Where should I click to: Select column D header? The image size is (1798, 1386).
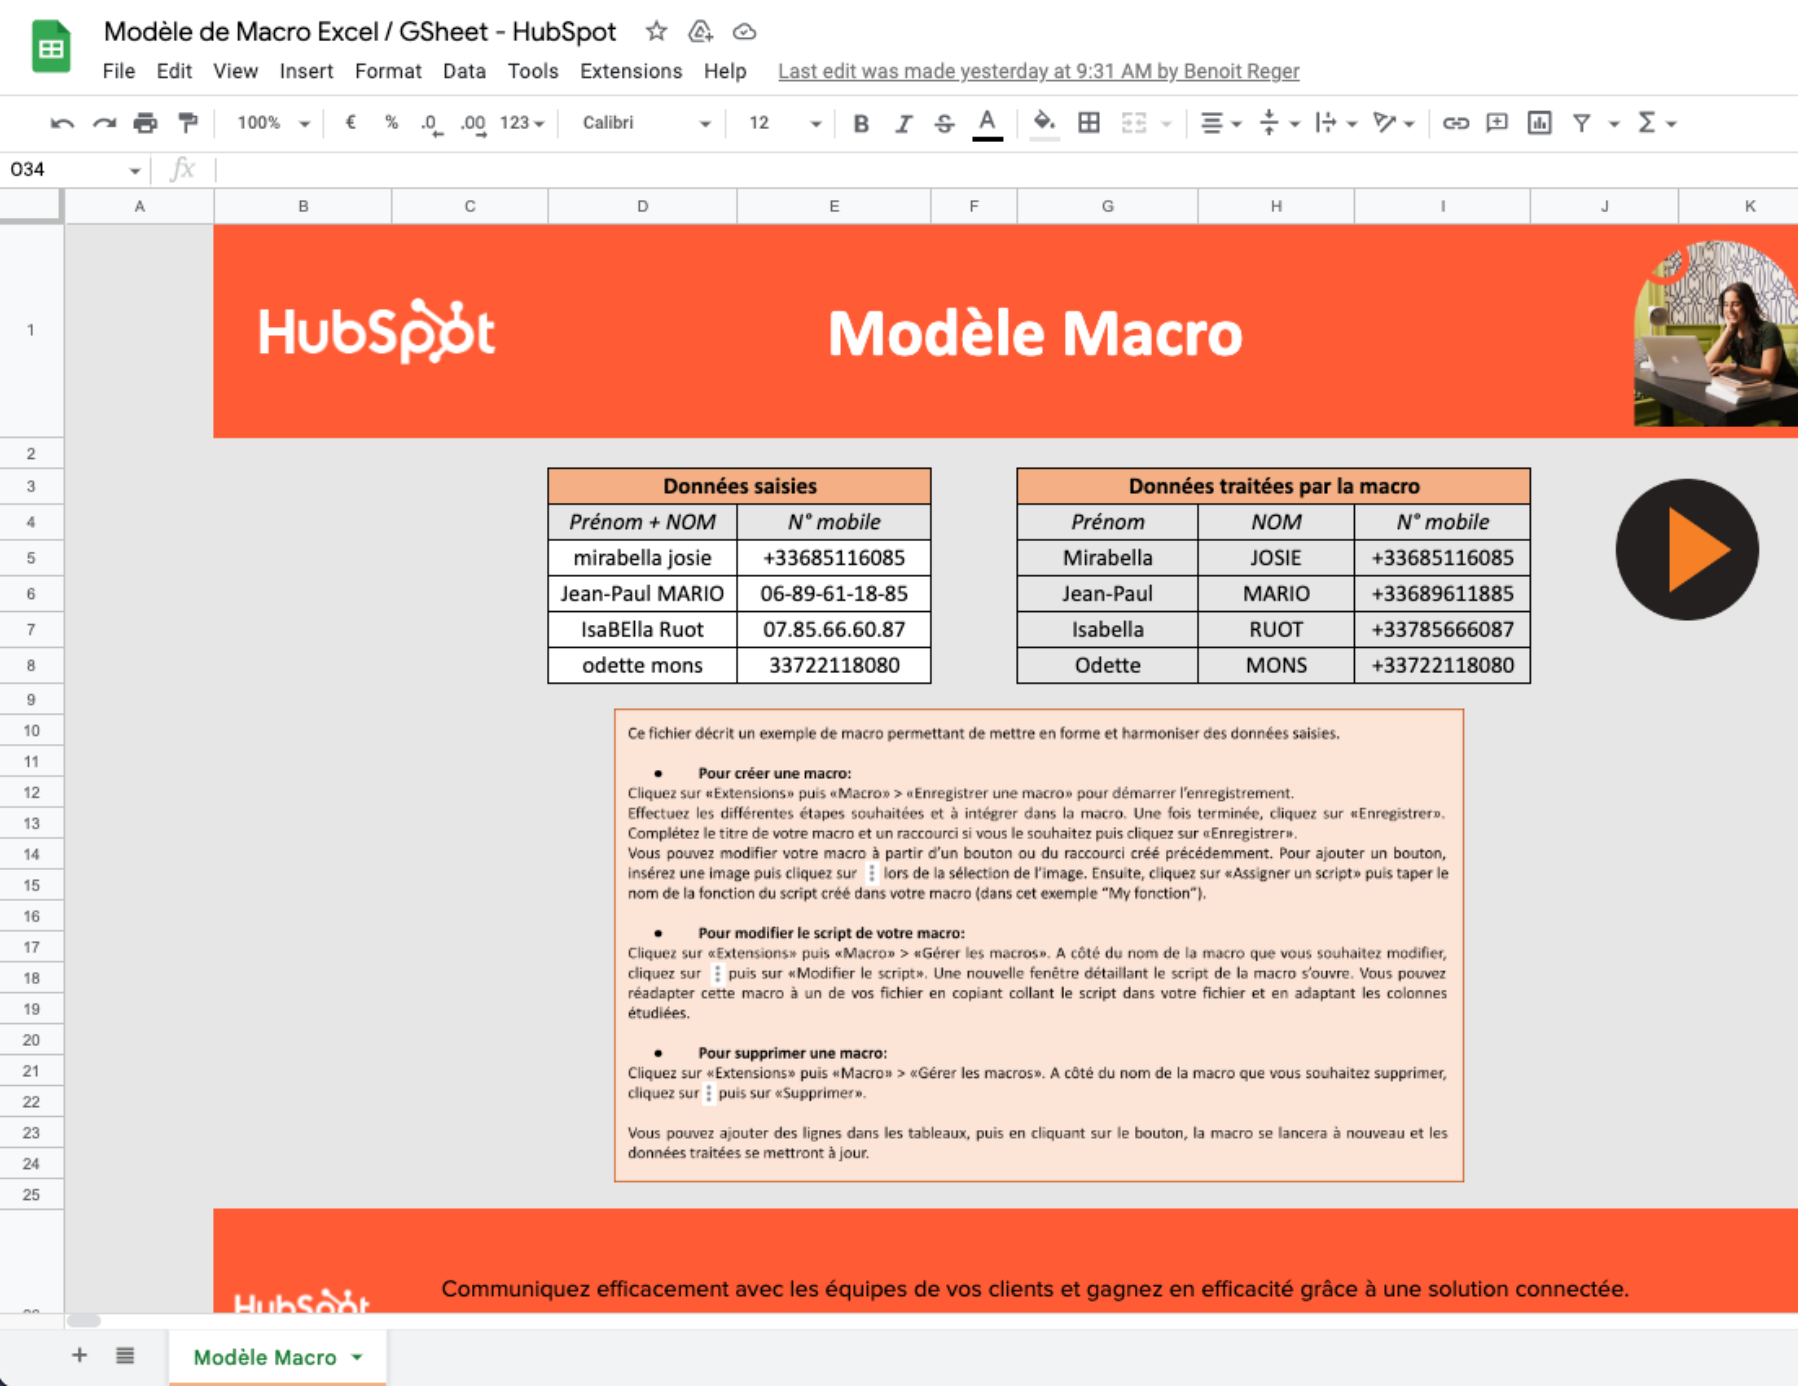click(642, 206)
